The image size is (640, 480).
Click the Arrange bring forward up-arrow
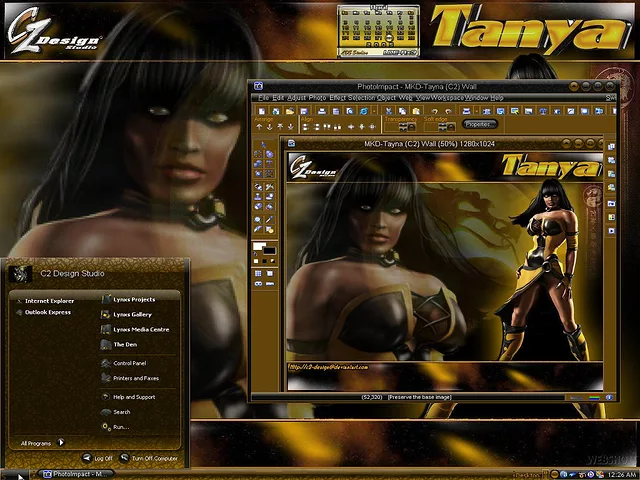point(259,127)
